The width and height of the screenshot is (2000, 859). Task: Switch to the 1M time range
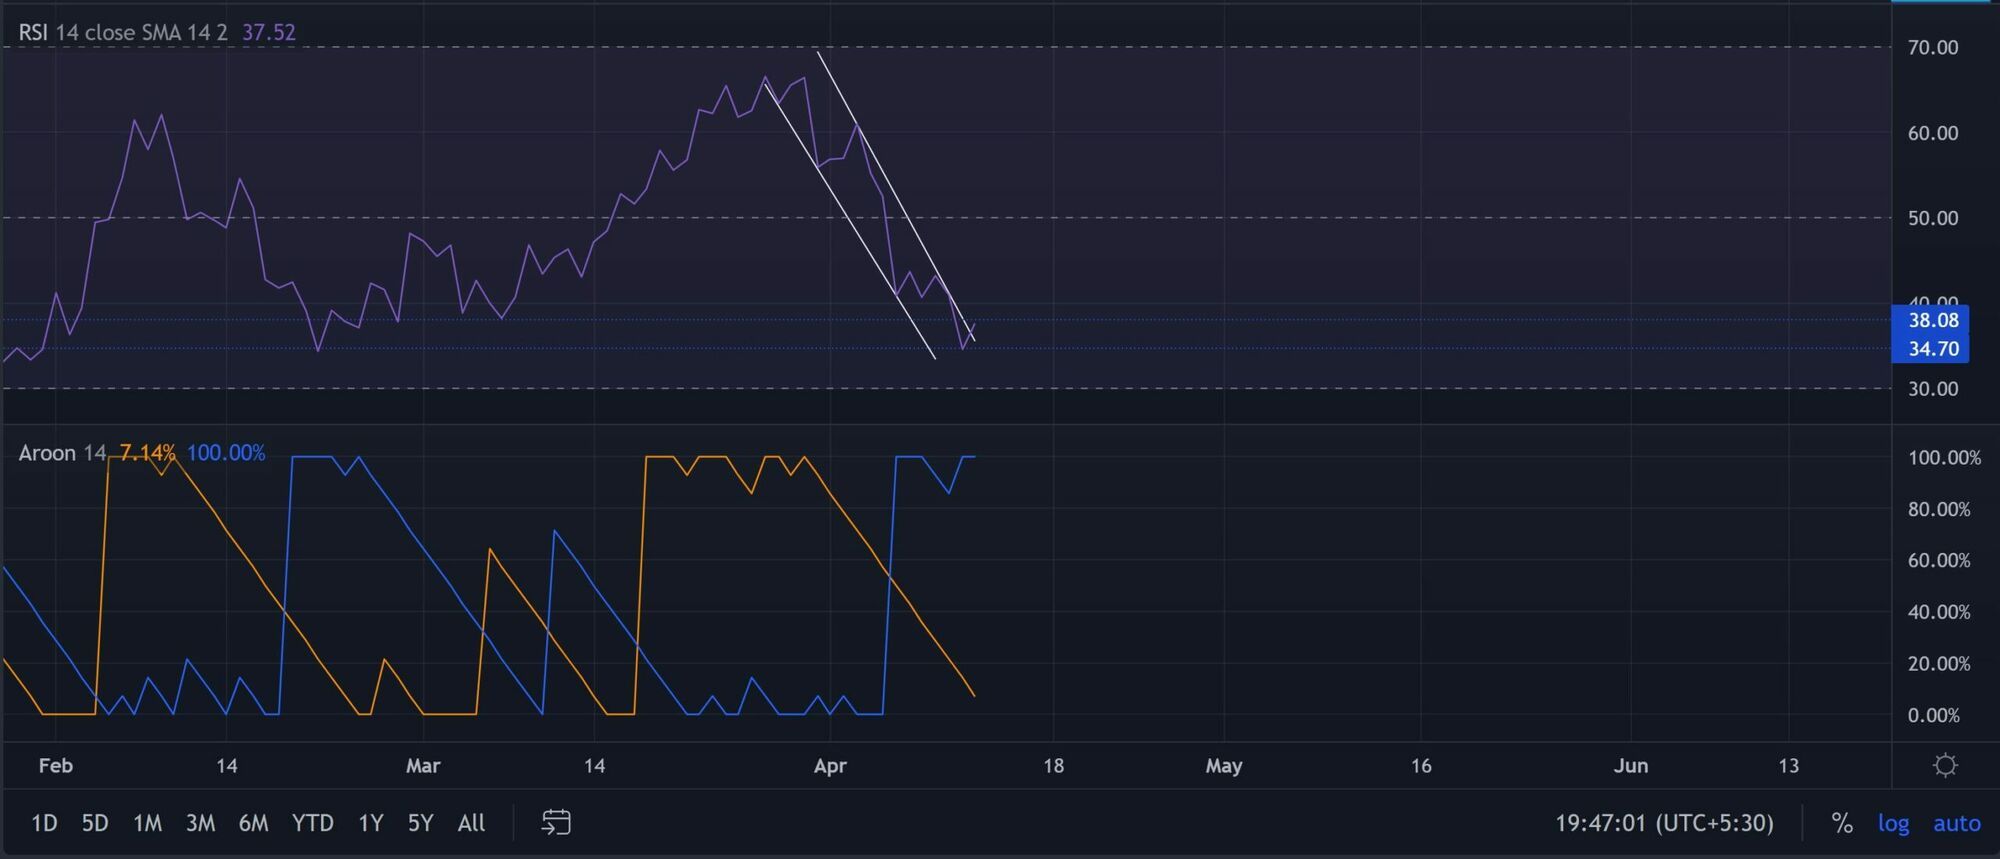click(148, 823)
